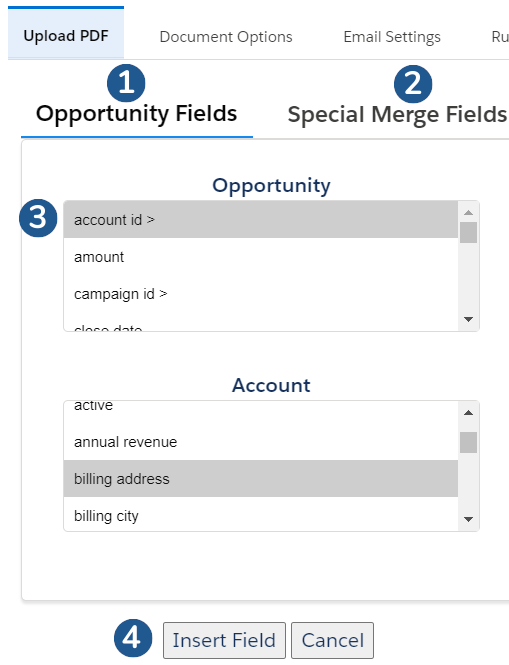509x665 pixels.
Task: Click Account list scroll-down arrow
Action: click(x=468, y=519)
